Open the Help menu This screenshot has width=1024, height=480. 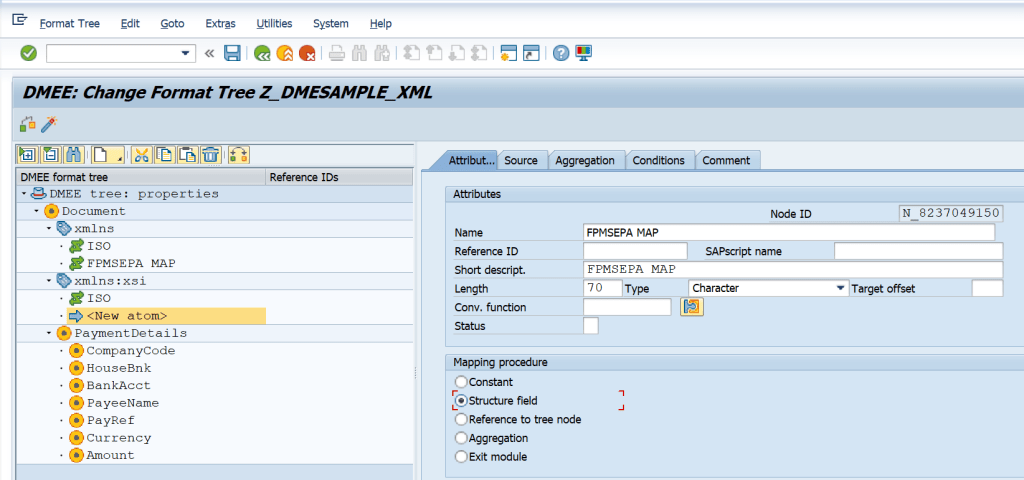[x=381, y=24]
